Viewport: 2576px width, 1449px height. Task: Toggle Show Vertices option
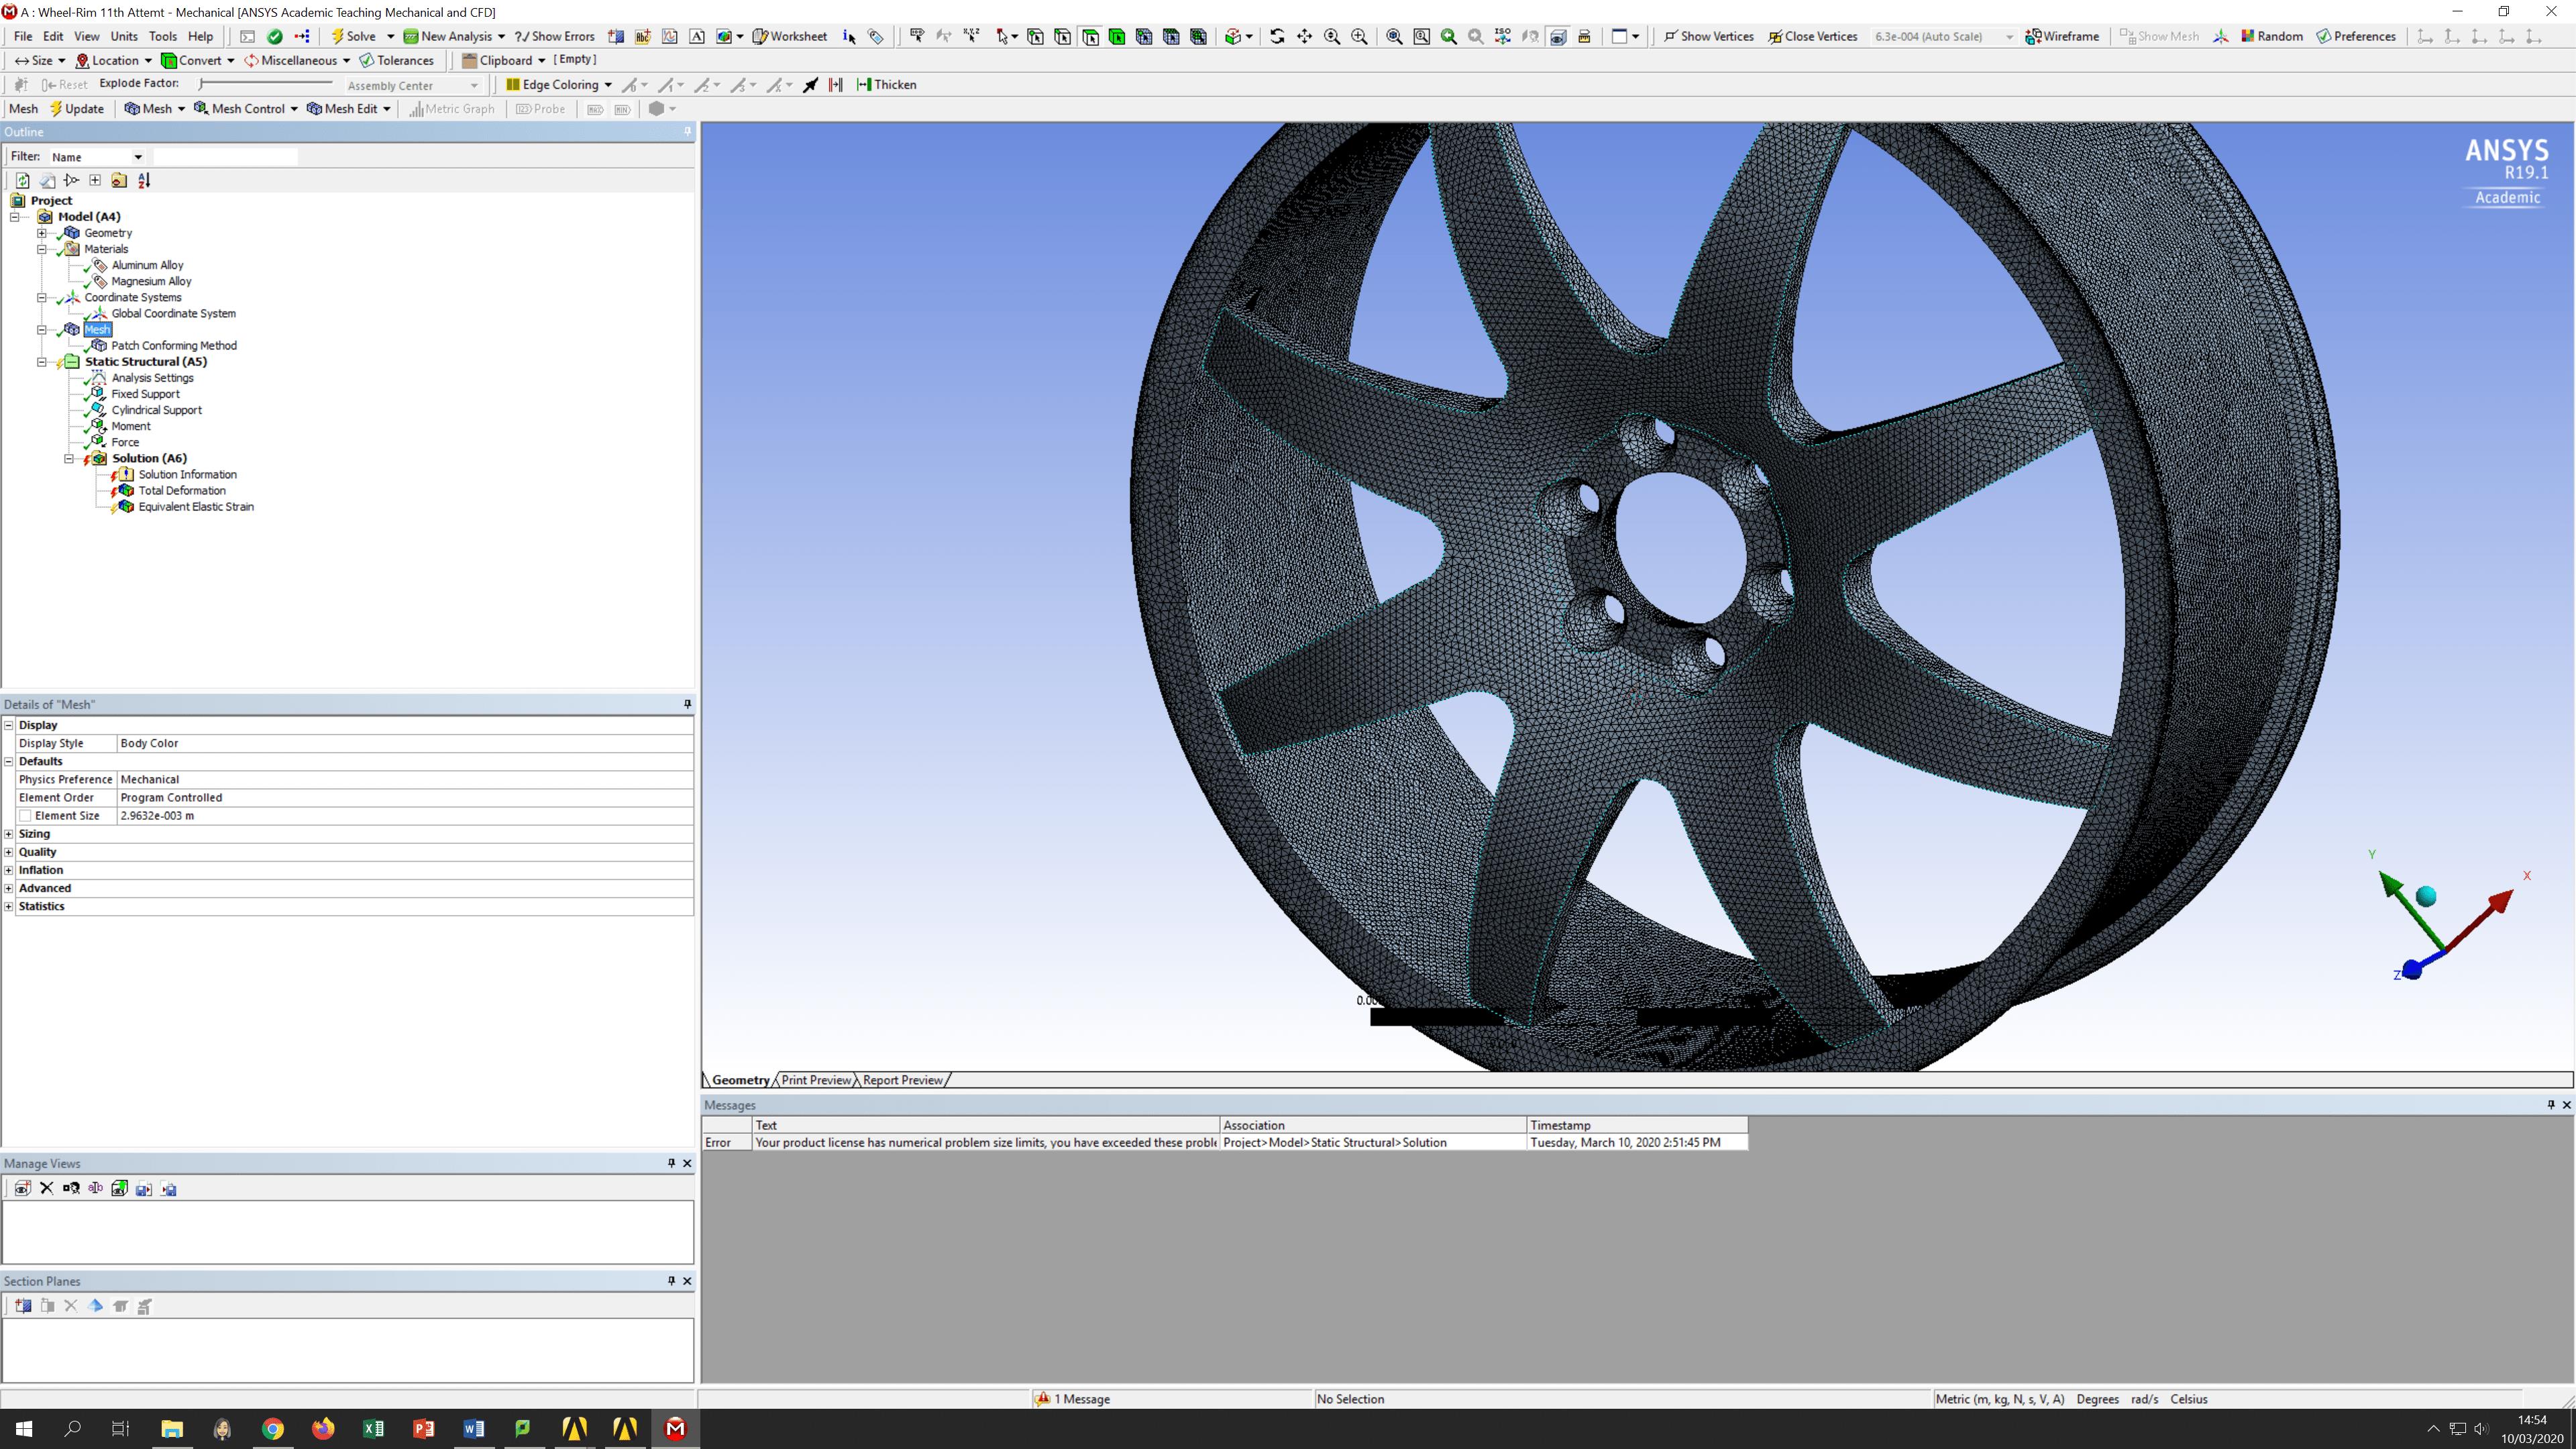1708,36
